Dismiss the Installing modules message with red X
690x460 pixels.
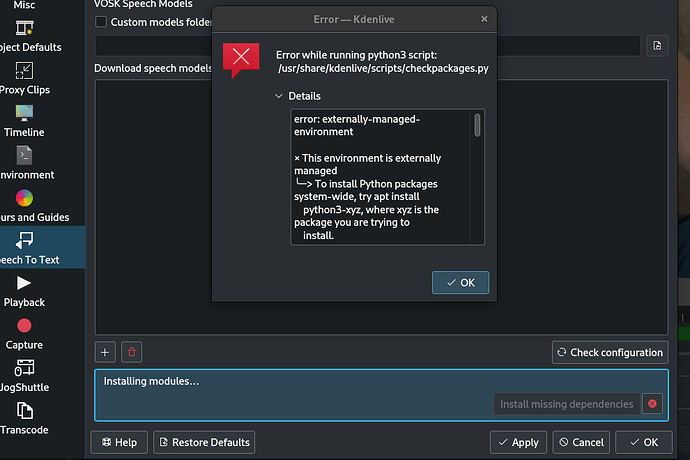[x=652, y=404]
